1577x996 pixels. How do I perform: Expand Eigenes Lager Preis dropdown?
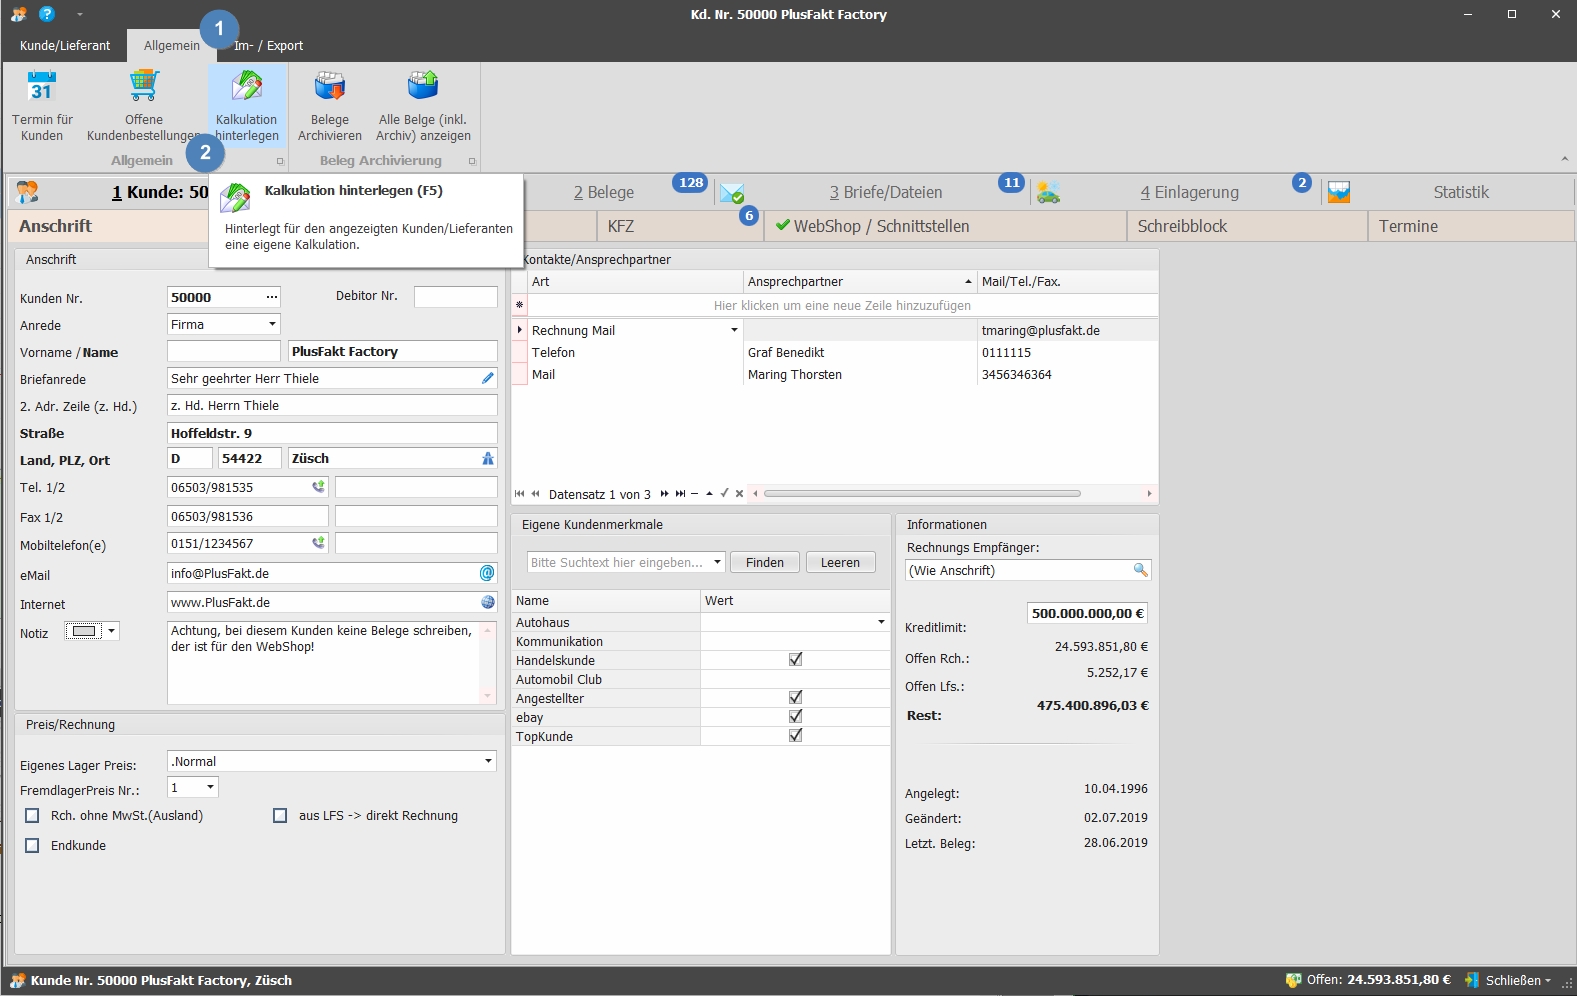point(488,761)
